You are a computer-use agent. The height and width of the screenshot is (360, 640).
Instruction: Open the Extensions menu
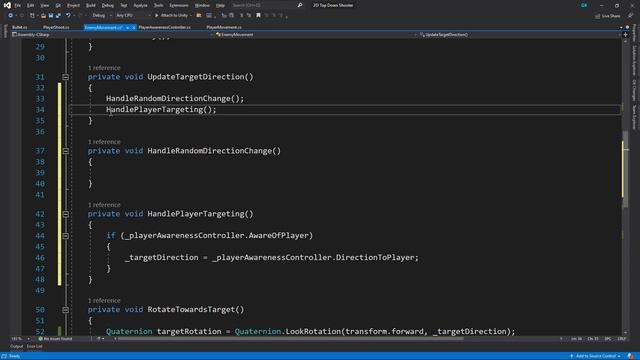pyautogui.click(x=179, y=5)
